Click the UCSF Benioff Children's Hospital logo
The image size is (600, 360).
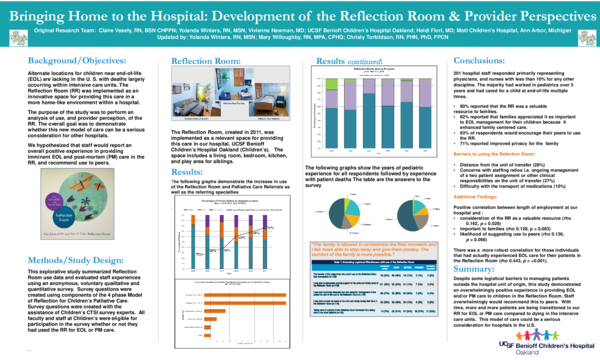[547, 342]
